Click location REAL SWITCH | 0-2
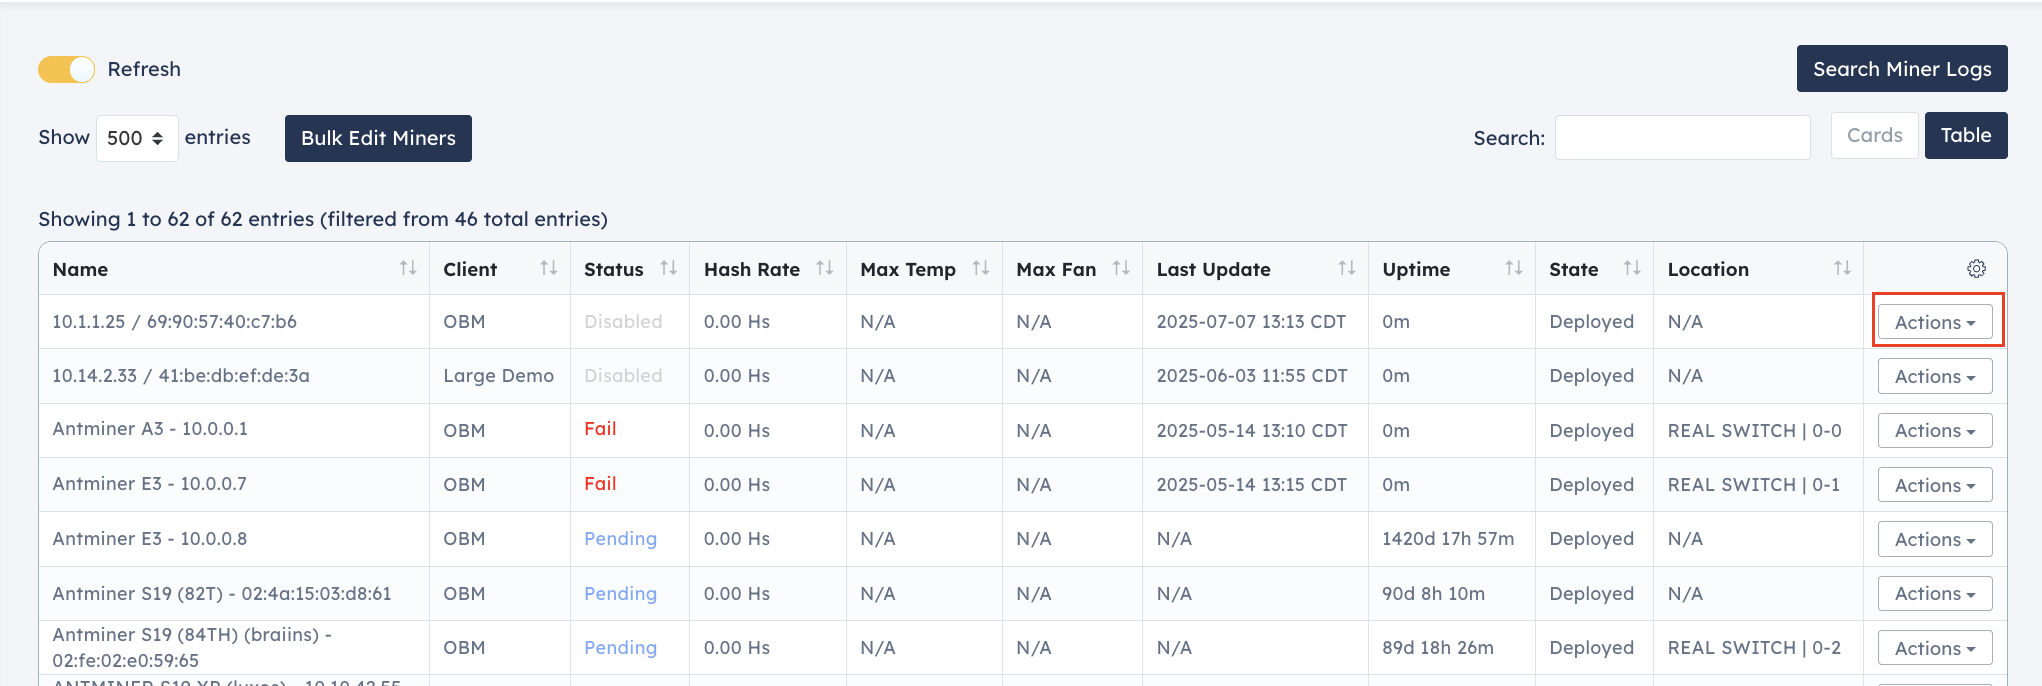Screen dimensions: 2042x686 pos(1754,648)
